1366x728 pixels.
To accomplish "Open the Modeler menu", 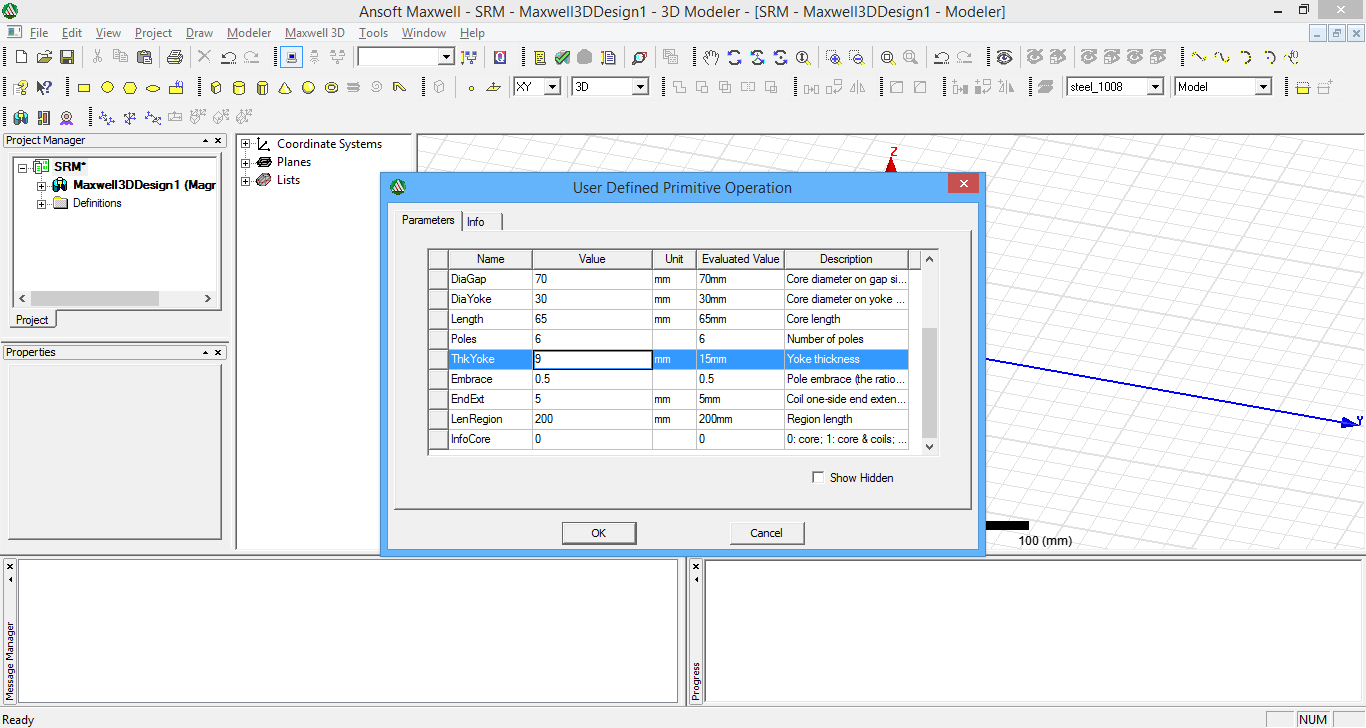I will click(249, 33).
